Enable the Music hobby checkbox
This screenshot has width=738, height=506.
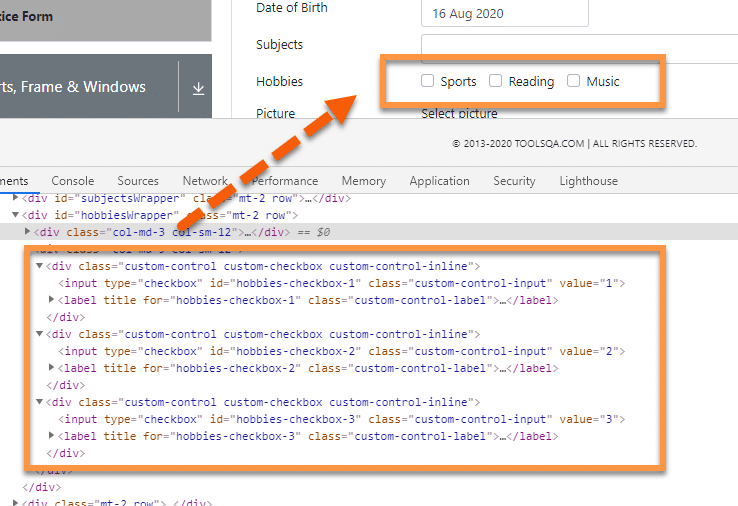[x=574, y=82]
